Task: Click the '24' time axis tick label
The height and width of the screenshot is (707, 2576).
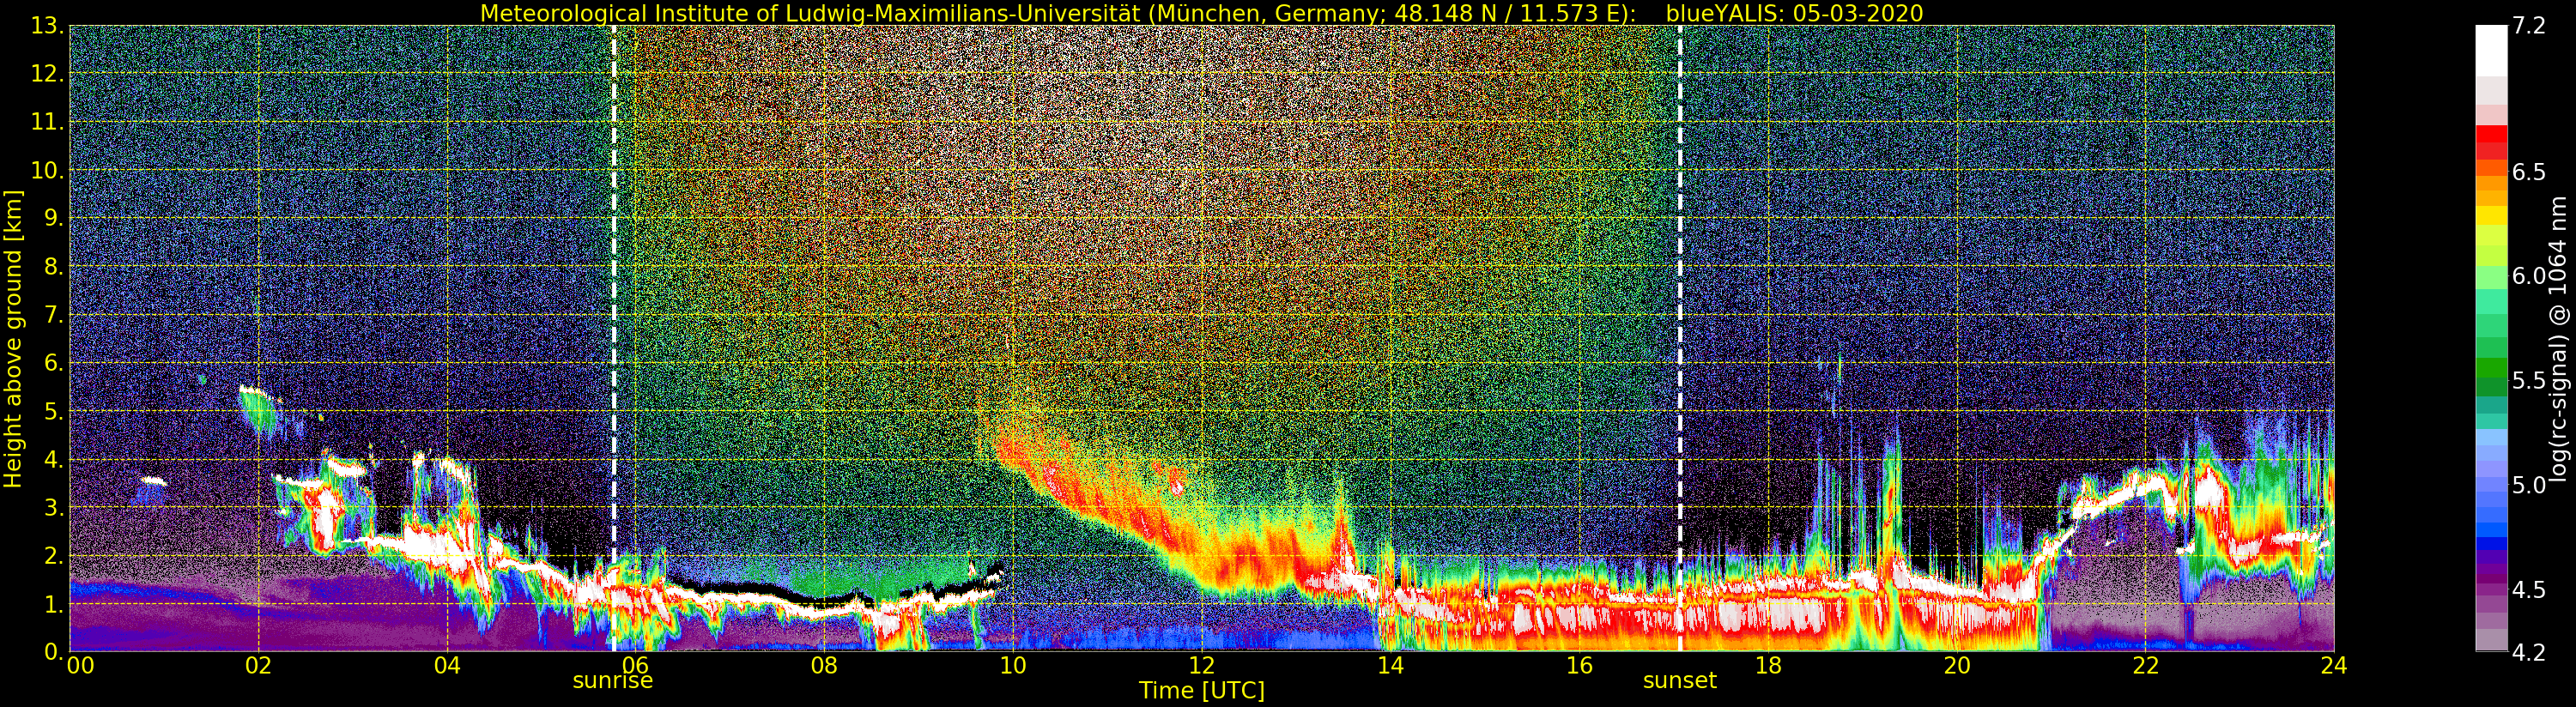Action: point(2334,666)
